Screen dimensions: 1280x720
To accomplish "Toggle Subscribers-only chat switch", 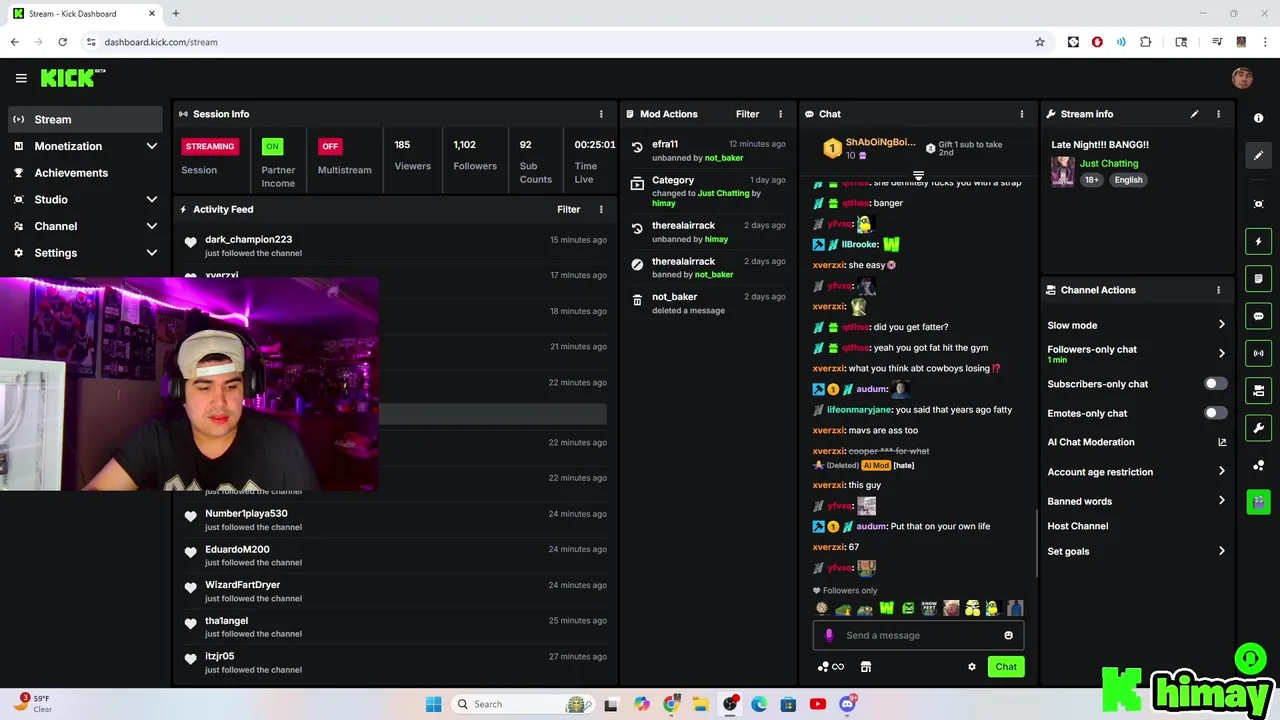I will pyautogui.click(x=1215, y=384).
